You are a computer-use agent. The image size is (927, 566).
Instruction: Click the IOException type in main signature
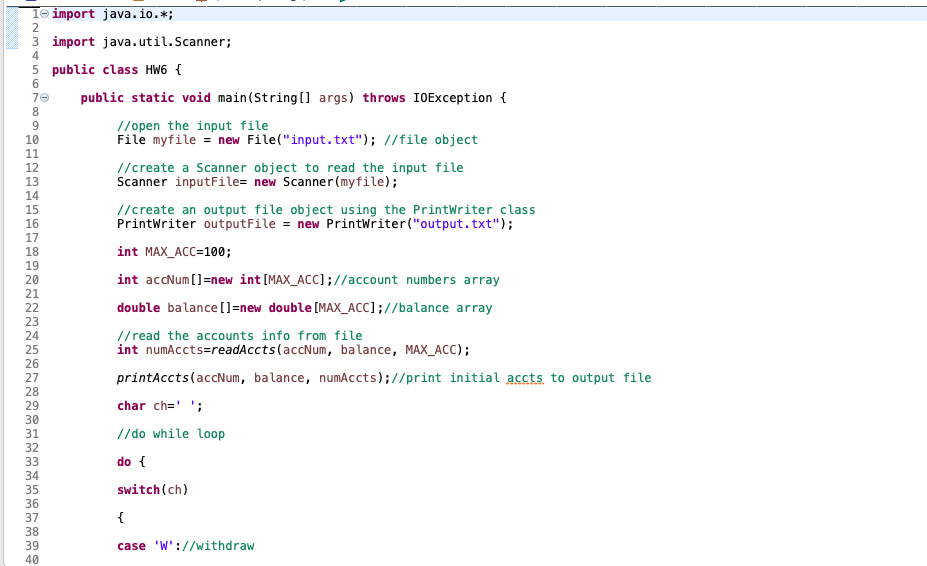tap(452, 98)
